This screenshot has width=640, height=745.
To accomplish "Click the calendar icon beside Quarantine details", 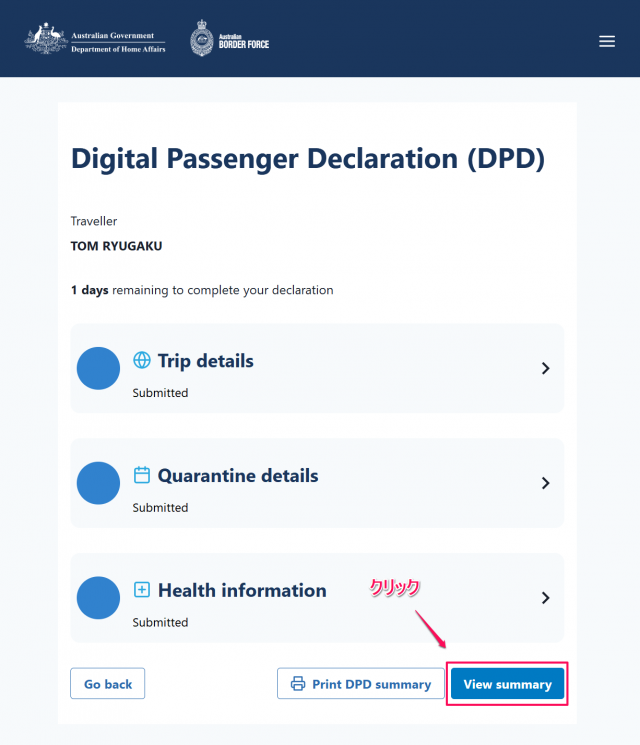I will [x=142, y=475].
